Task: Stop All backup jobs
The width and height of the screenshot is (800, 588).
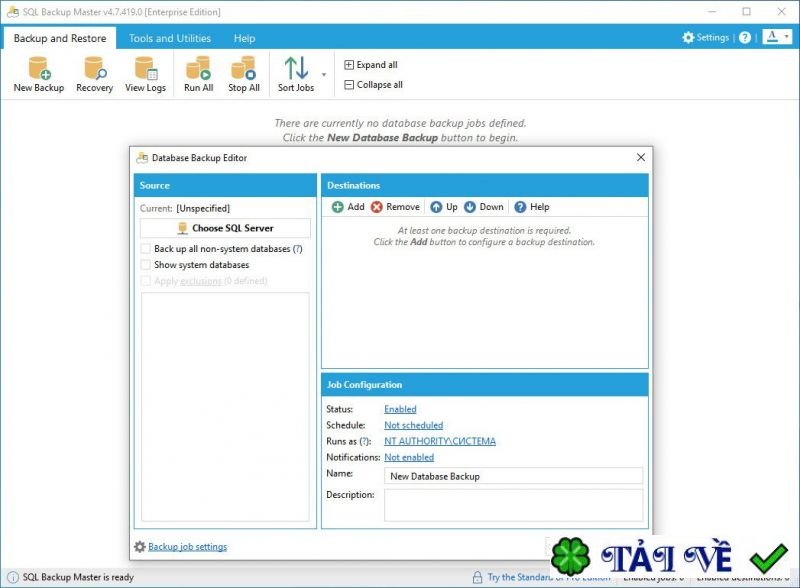Action: [244, 75]
